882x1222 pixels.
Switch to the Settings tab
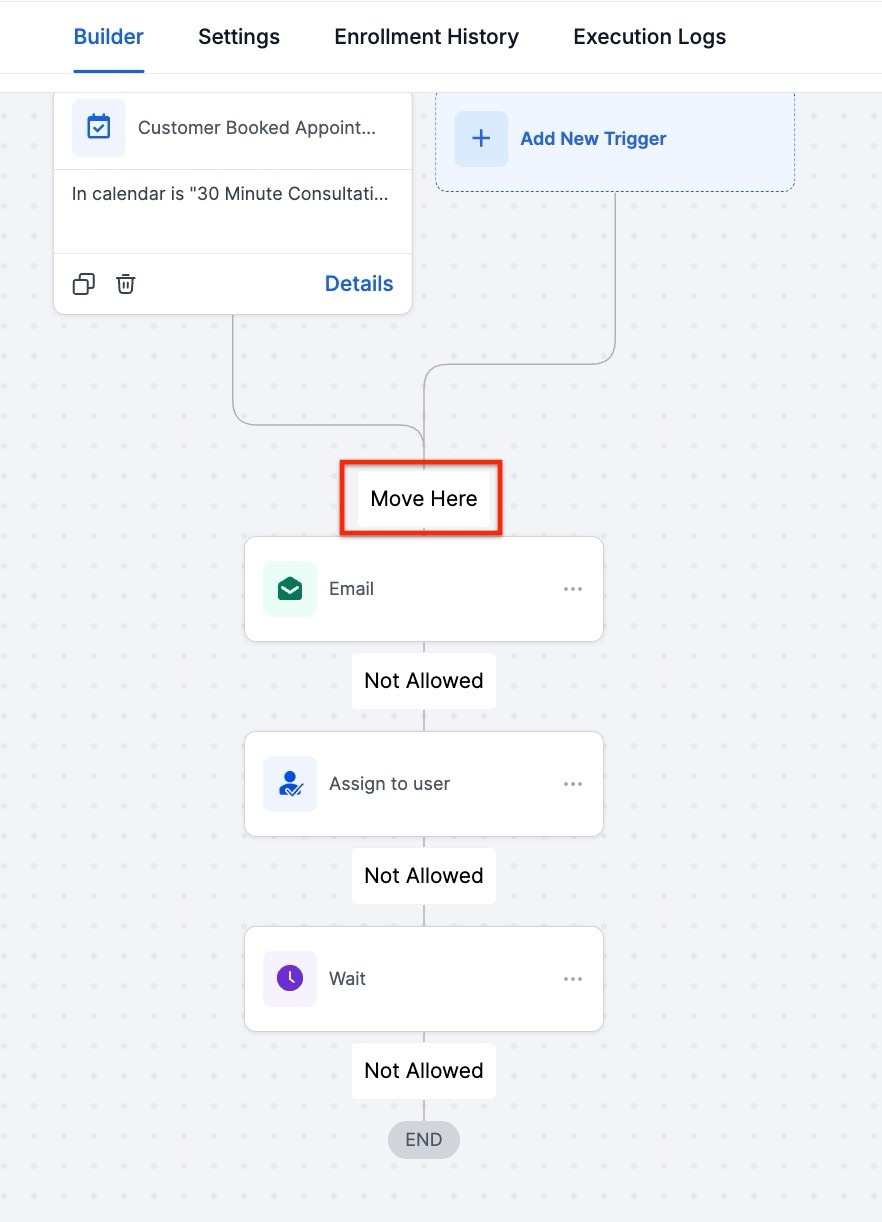point(239,38)
